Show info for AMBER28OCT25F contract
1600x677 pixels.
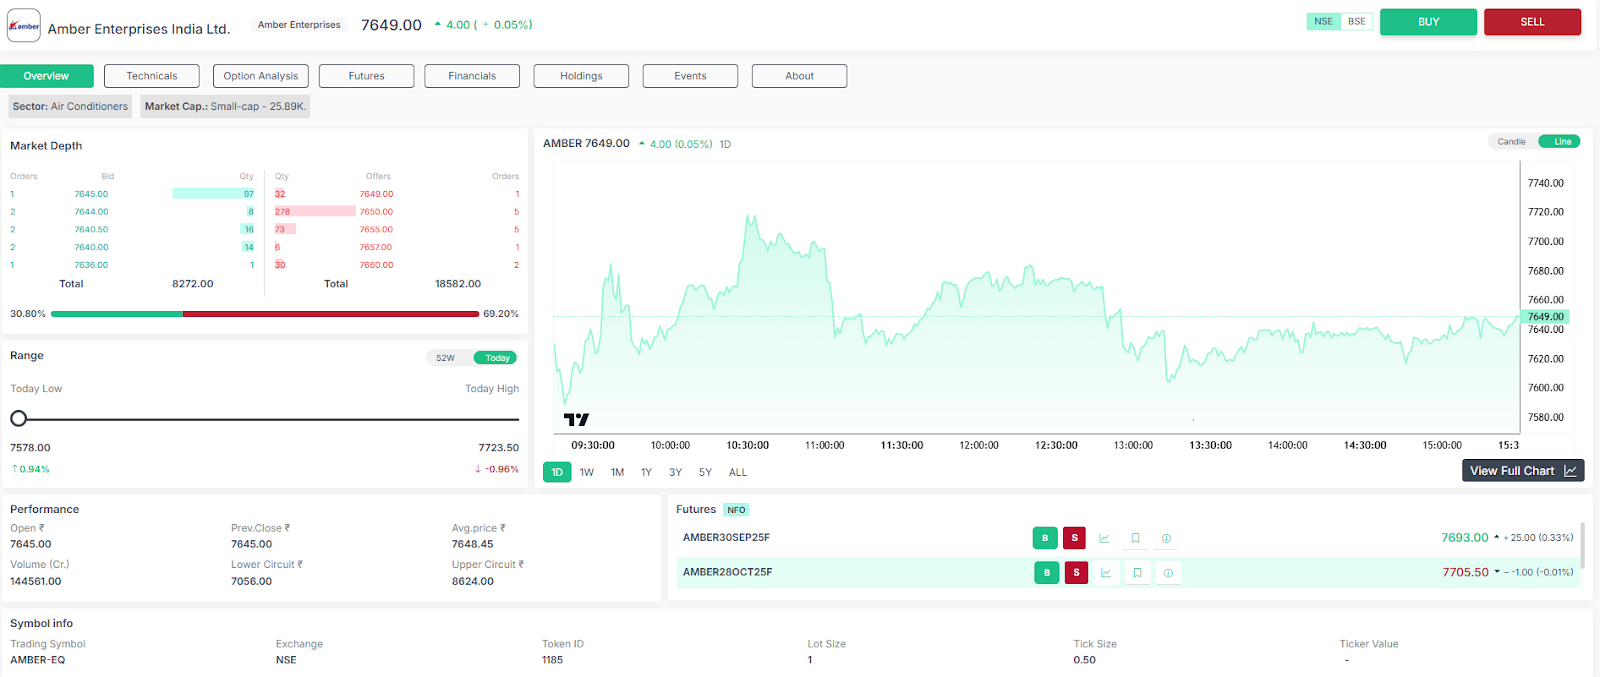(x=1168, y=573)
